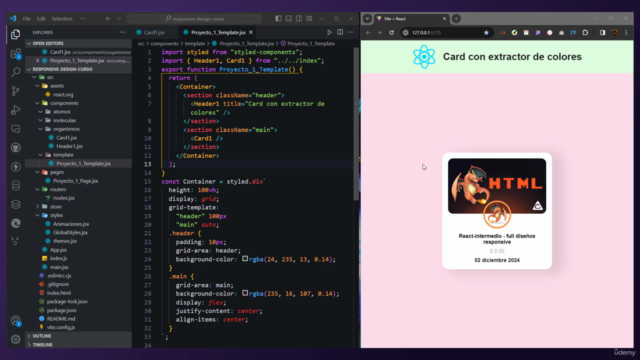Open routes.jsx file
The image size is (640, 360).
(64, 198)
